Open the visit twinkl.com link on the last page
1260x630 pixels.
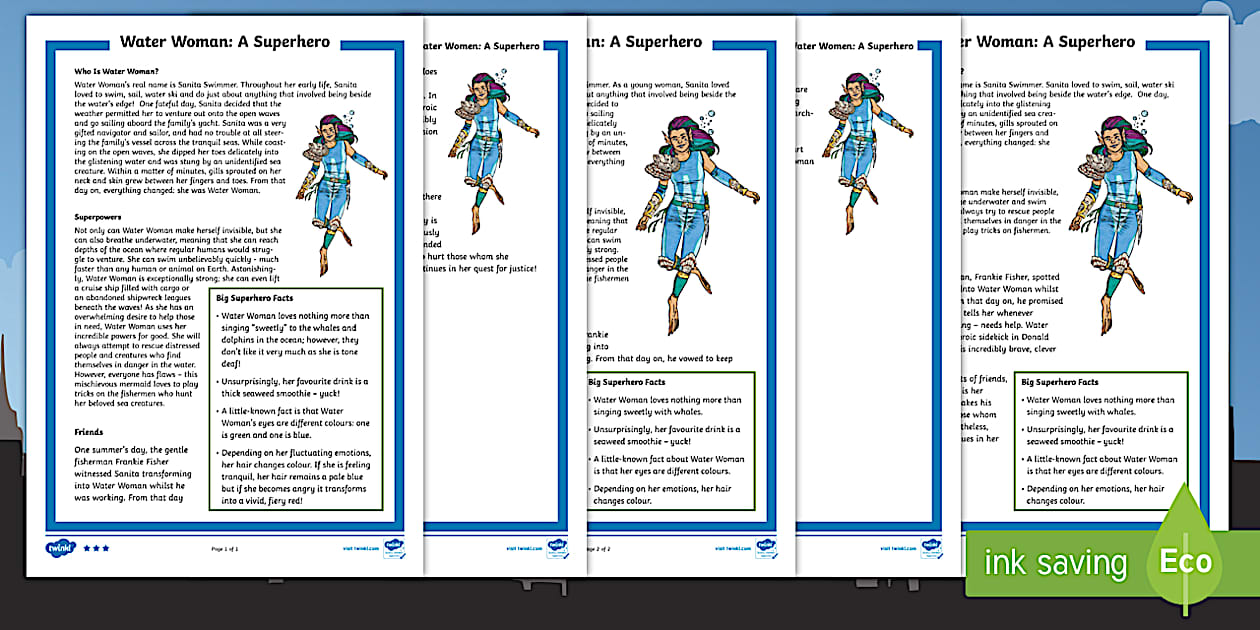click(898, 549)
